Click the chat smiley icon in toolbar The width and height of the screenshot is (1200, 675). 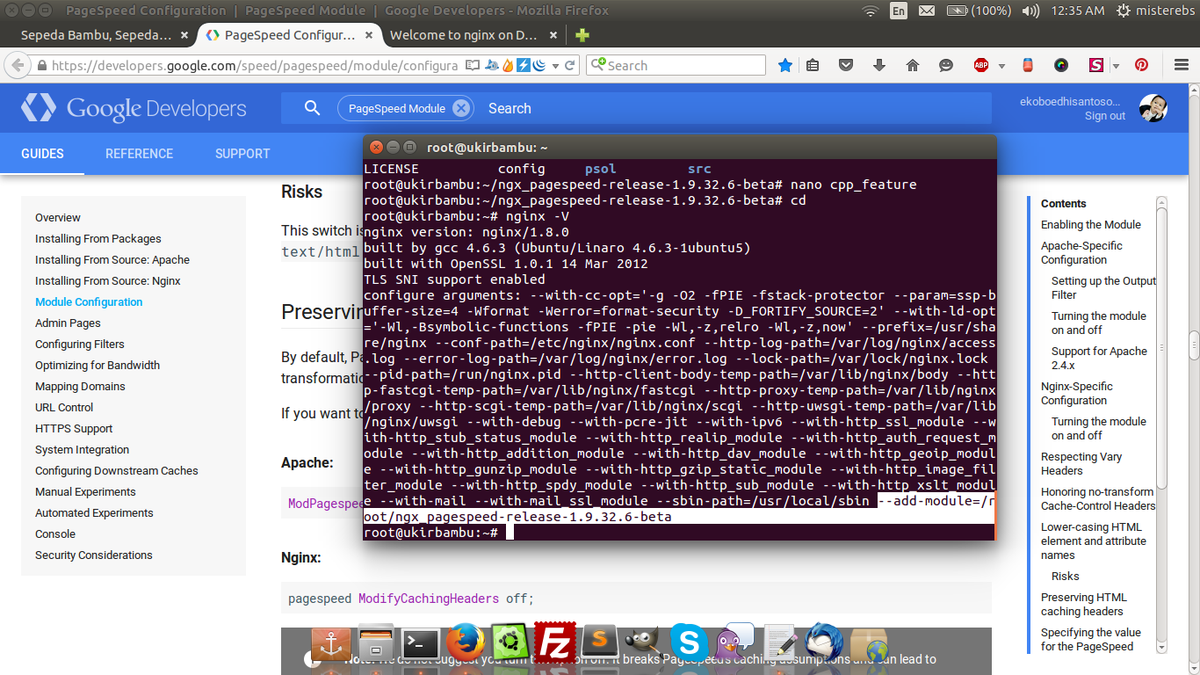(x=945, y=65)
